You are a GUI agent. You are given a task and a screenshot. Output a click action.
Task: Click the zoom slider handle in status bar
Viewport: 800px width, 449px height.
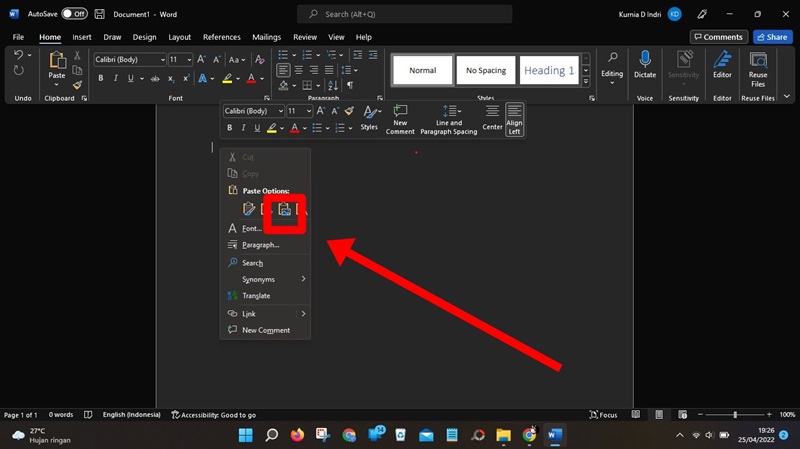735,415
